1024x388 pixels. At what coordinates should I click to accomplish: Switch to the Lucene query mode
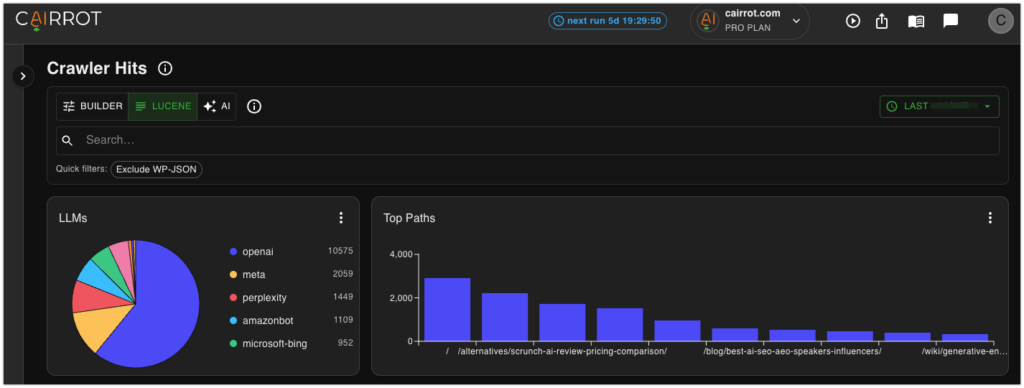(163, 106)
